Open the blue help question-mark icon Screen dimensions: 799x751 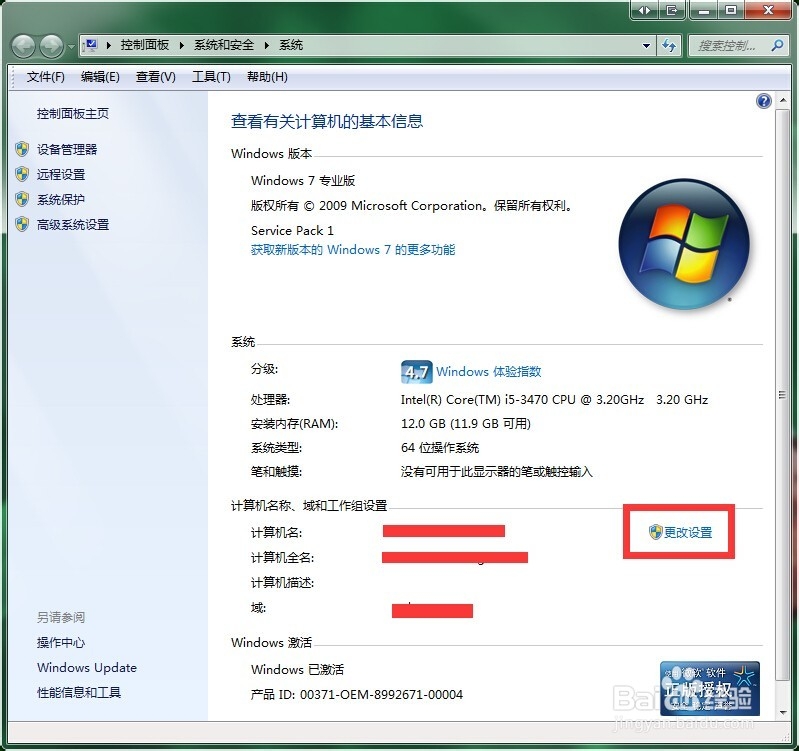click(763, 101)
